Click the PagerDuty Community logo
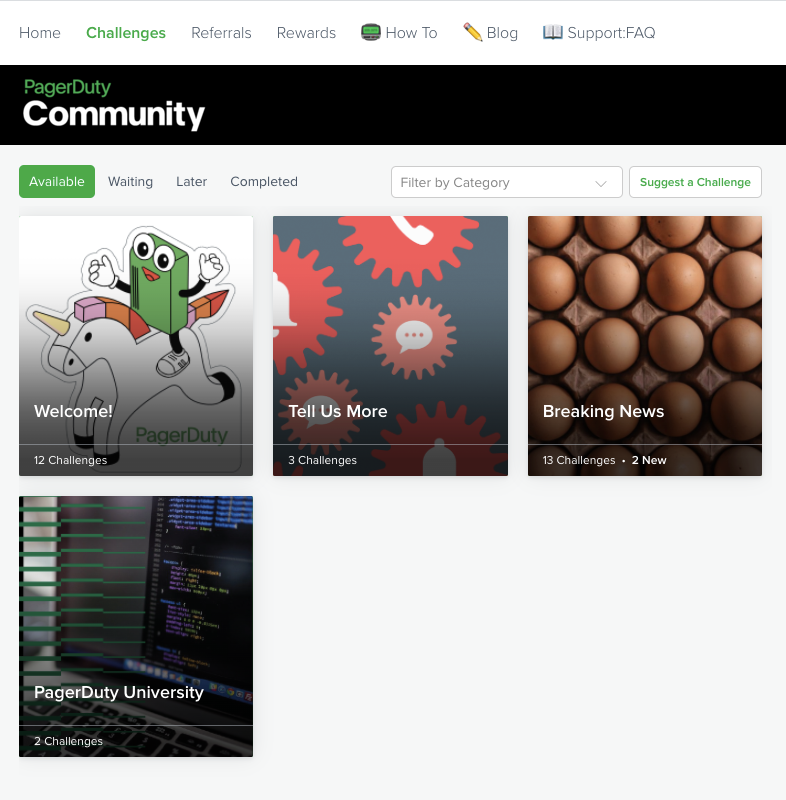The height and width of the screenshot is (800, 786). click(113, 105)
